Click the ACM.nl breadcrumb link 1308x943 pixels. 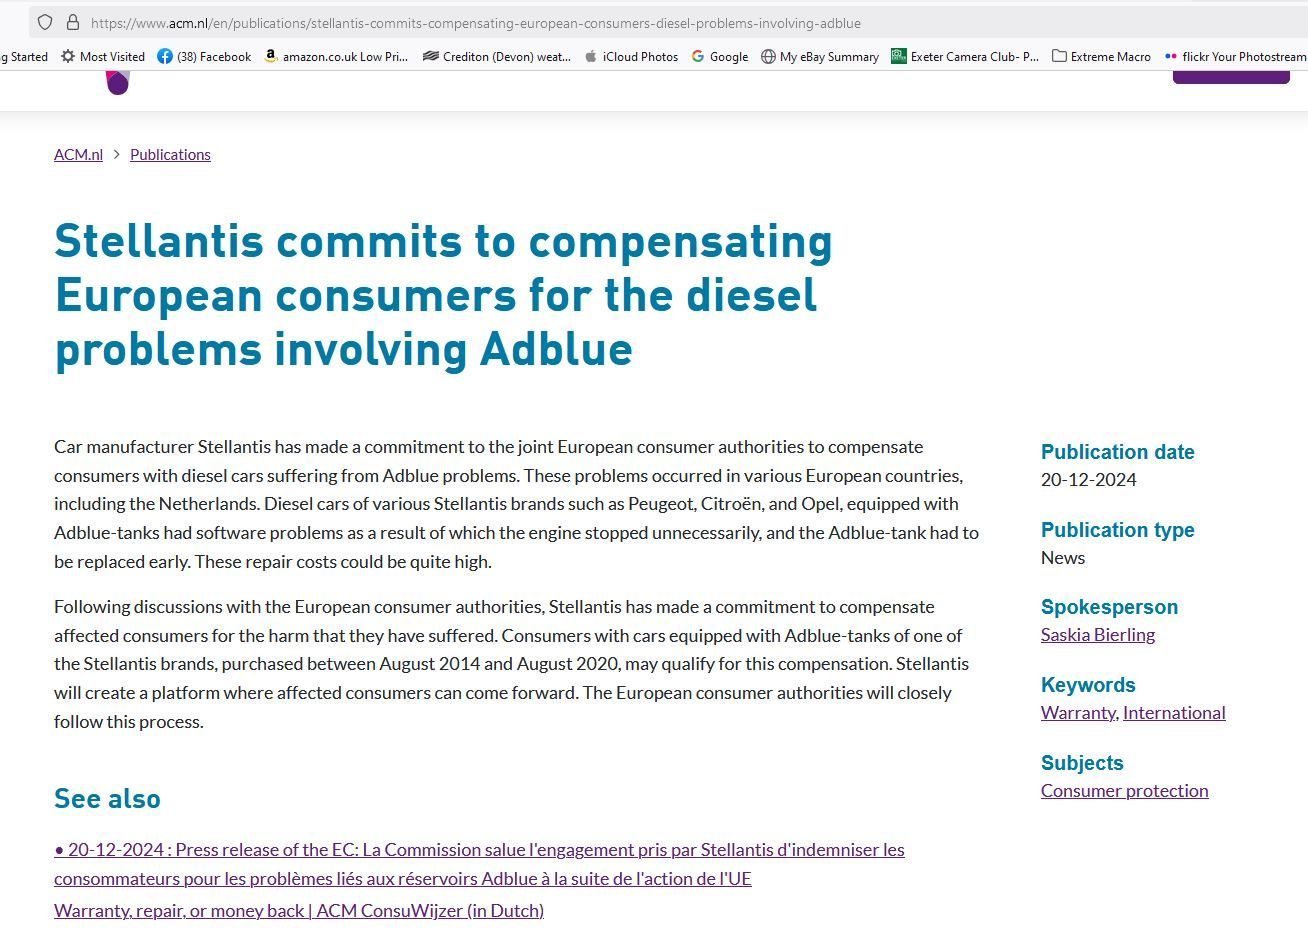point(78,154)
